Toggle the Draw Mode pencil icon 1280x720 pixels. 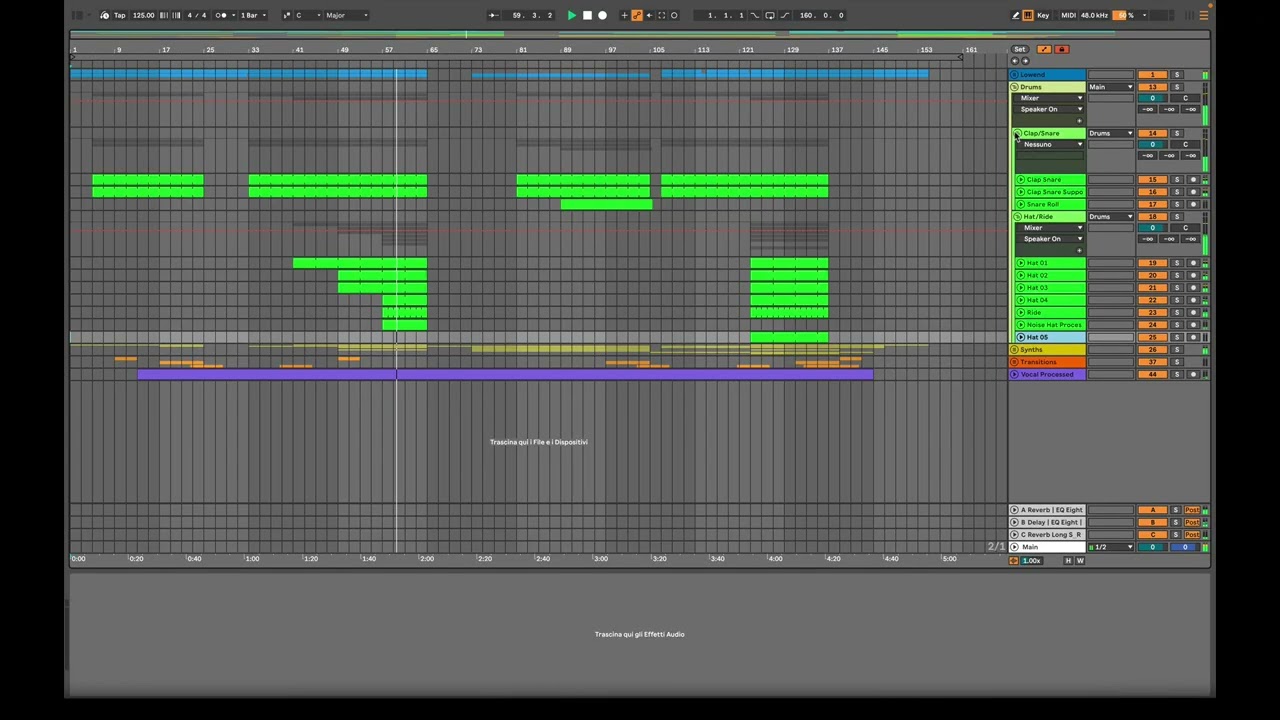1016,15
